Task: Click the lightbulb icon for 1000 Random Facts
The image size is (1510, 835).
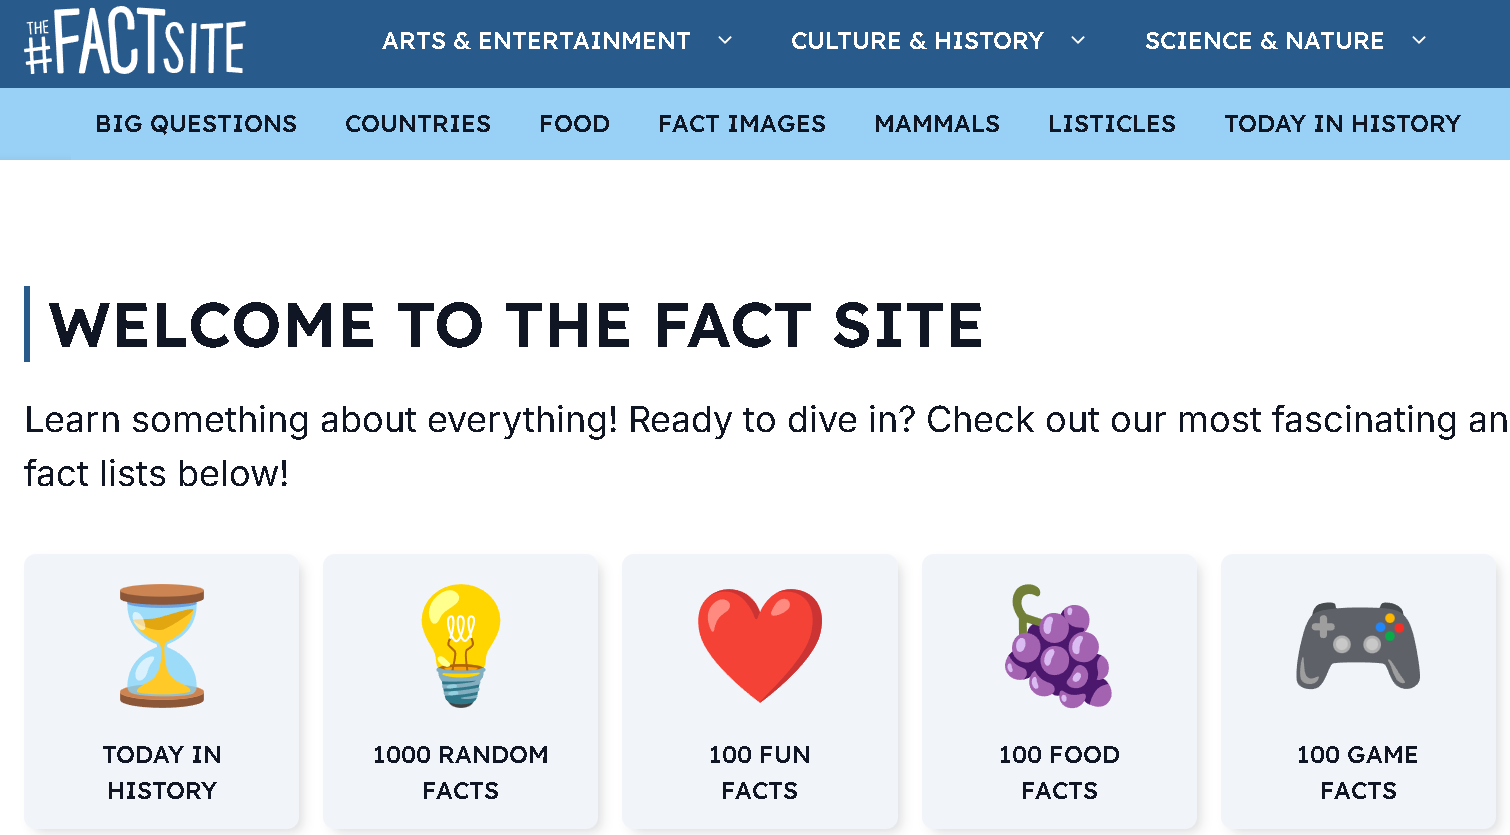Action: [x=460, y=644]
